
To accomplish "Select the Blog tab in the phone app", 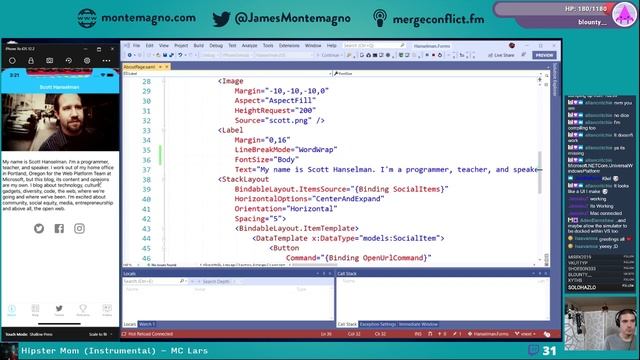I will (35, 310).
